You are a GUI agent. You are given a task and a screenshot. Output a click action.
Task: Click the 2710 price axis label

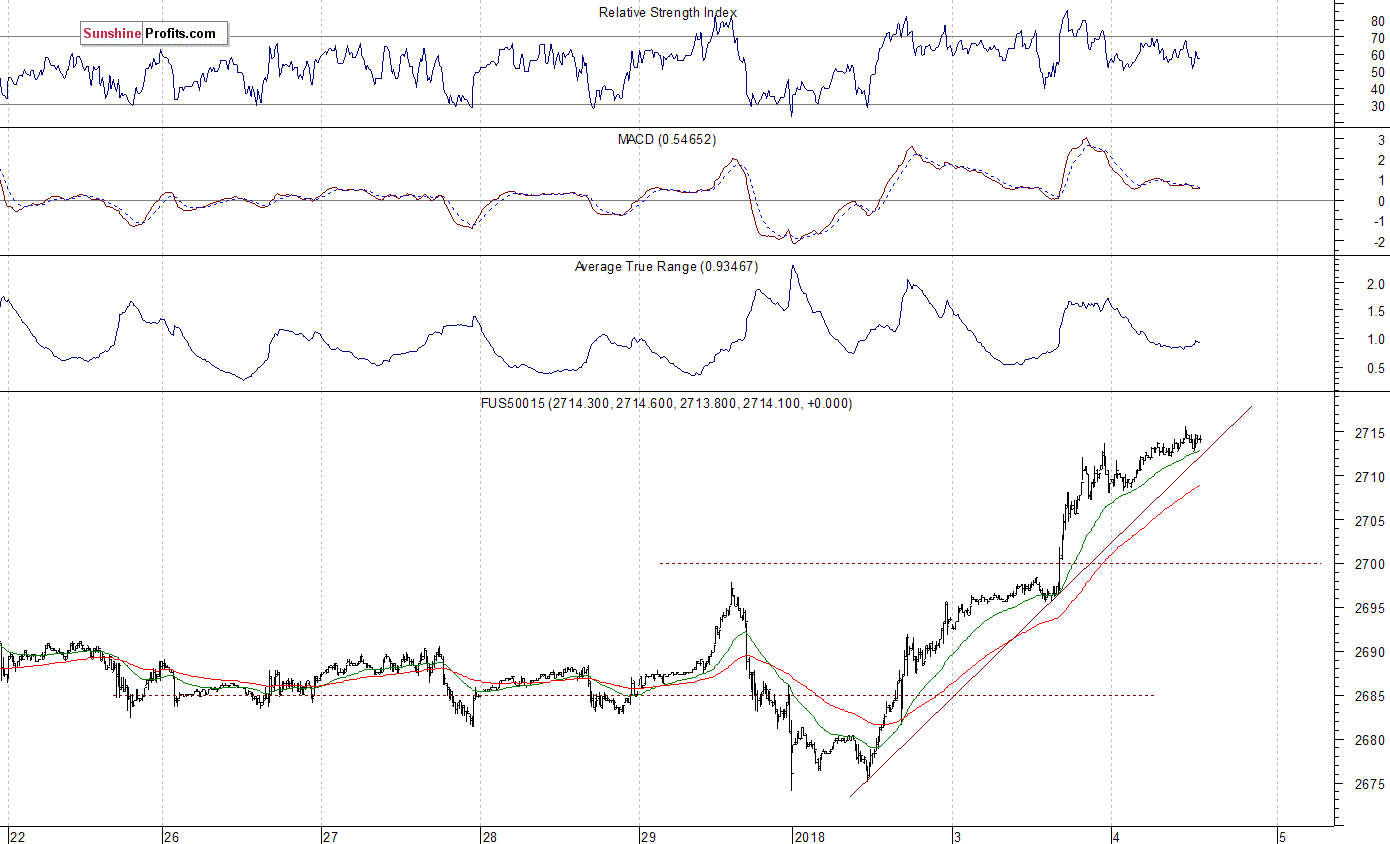pos(1371,478)
